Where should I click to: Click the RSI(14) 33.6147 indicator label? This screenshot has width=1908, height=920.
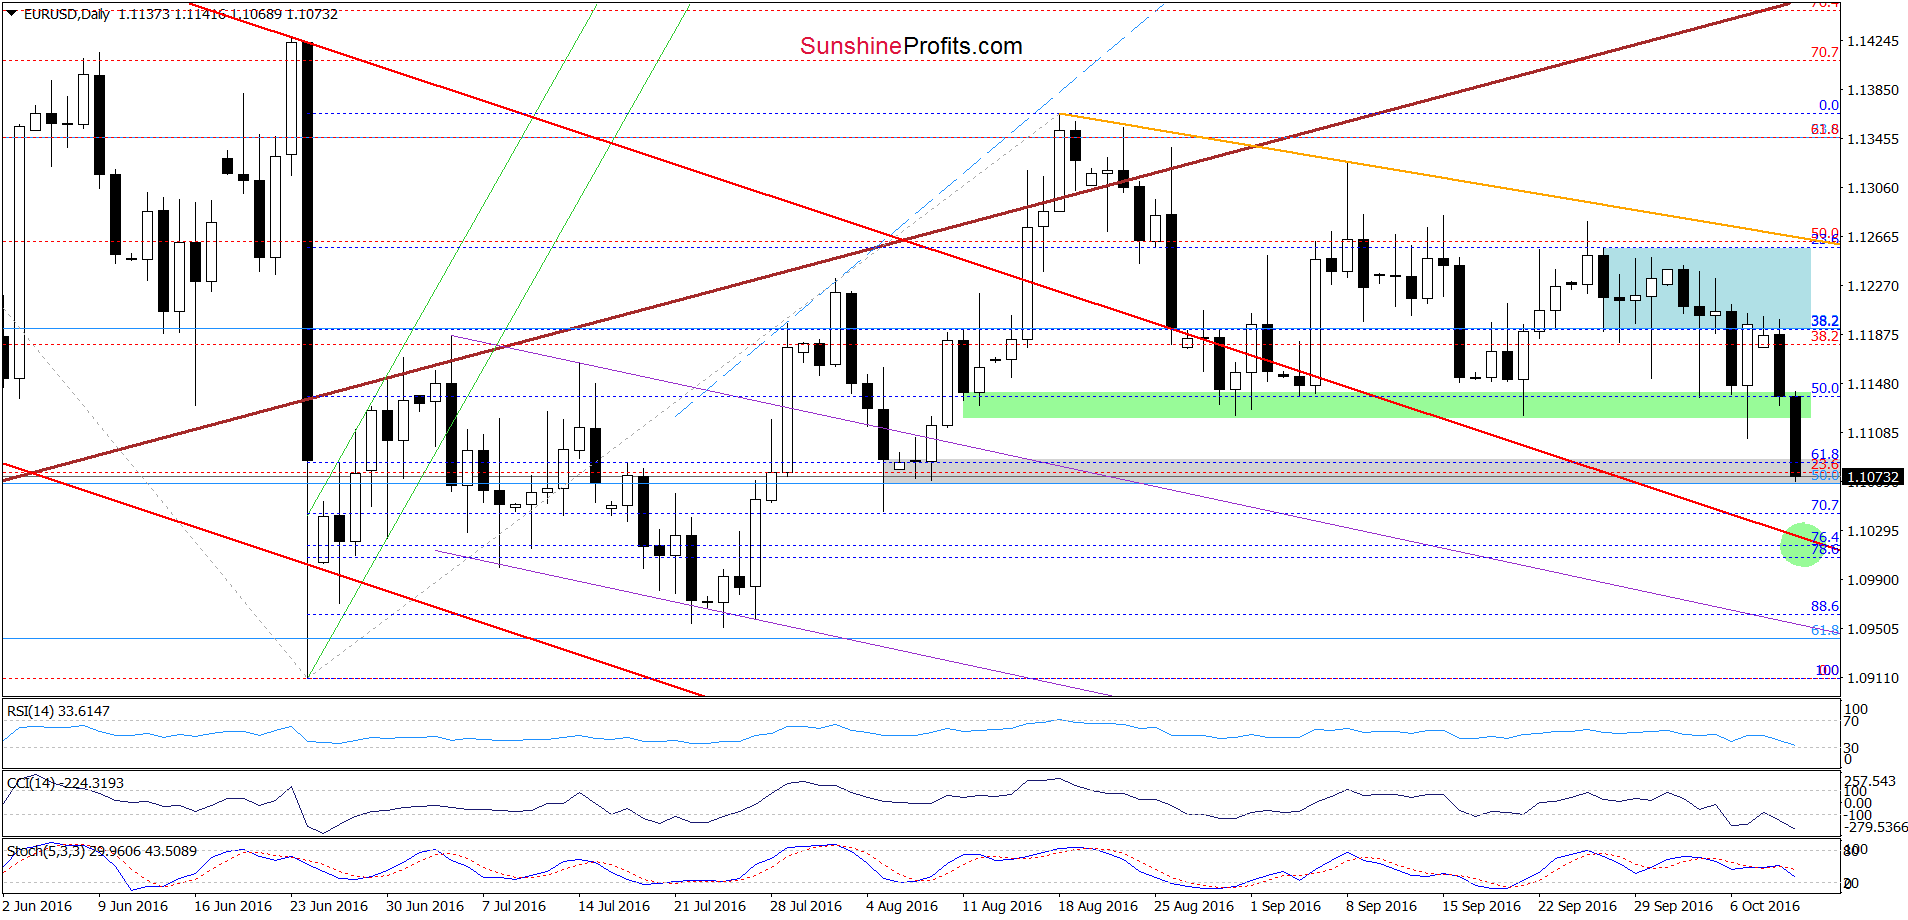[58, 711]
